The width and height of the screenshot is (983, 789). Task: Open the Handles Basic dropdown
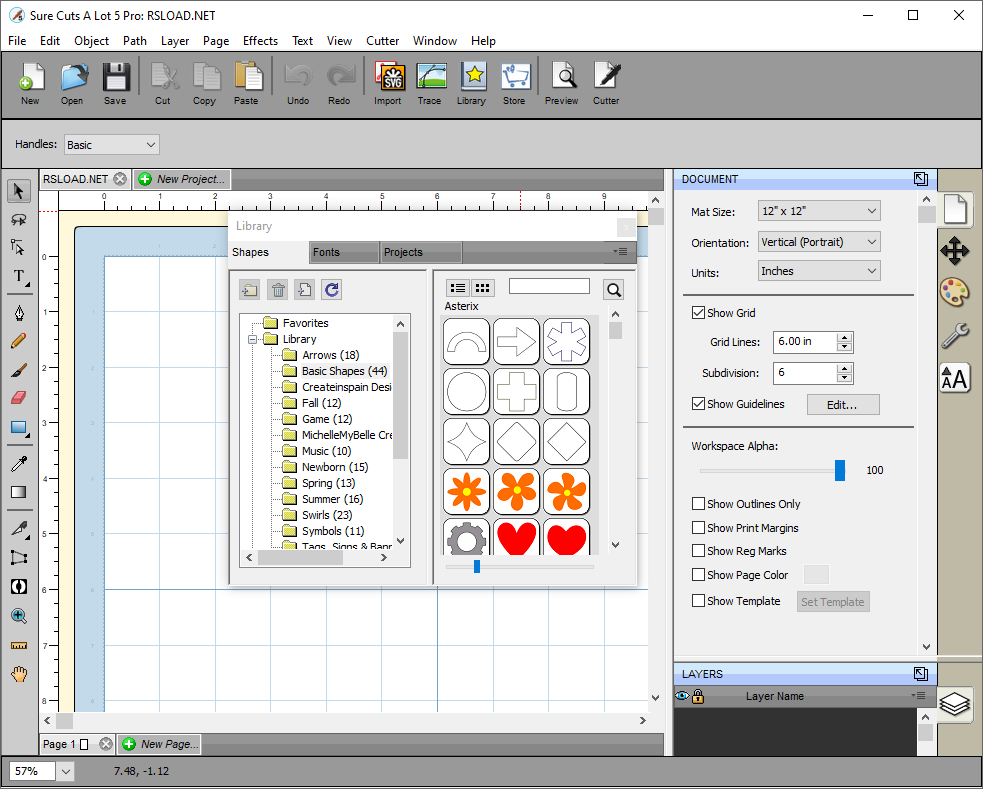[x=111, y=145]
